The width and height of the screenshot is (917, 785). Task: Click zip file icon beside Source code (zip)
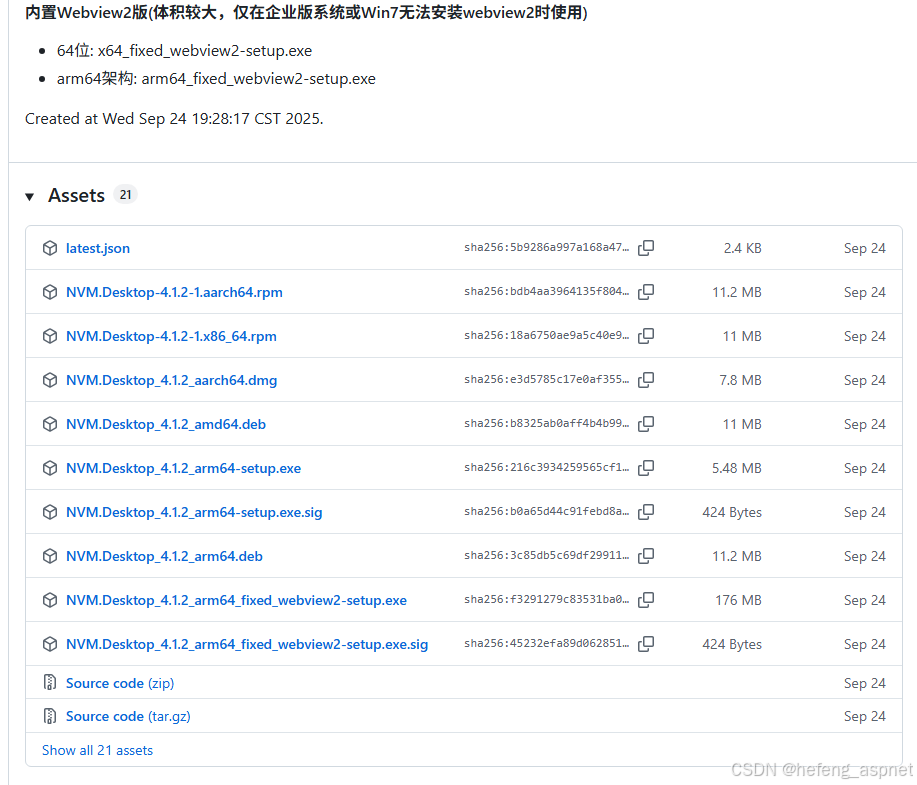click(50, 683)
